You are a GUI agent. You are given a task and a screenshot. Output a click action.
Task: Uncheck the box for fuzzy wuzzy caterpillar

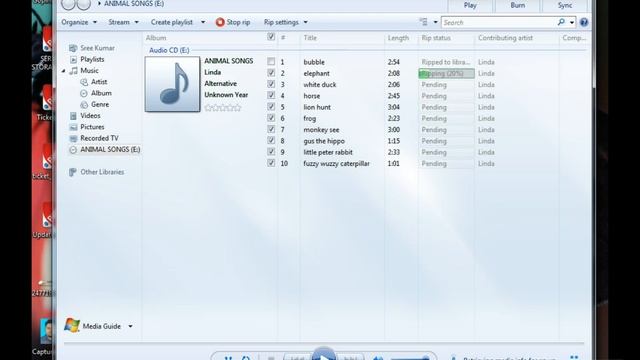point(271,163)
